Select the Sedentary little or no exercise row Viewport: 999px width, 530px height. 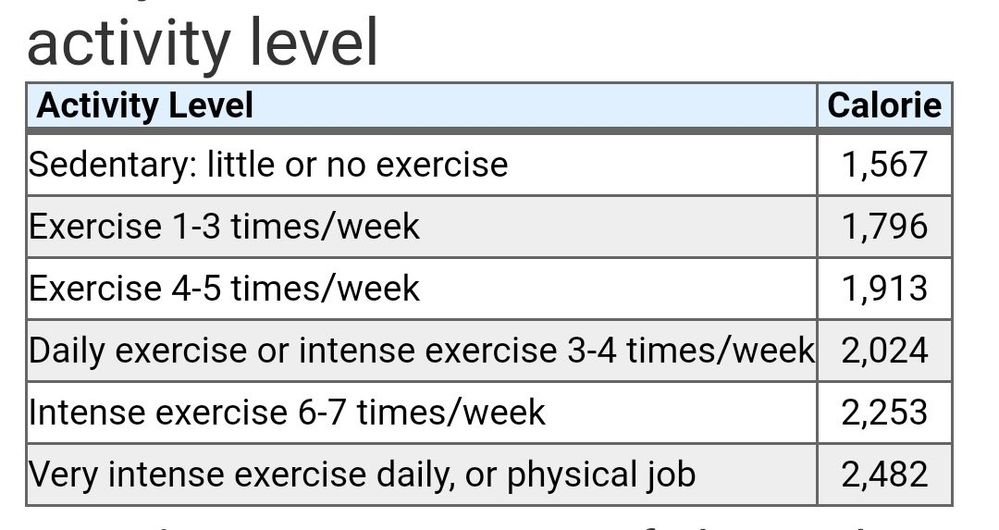pos(489,165)
